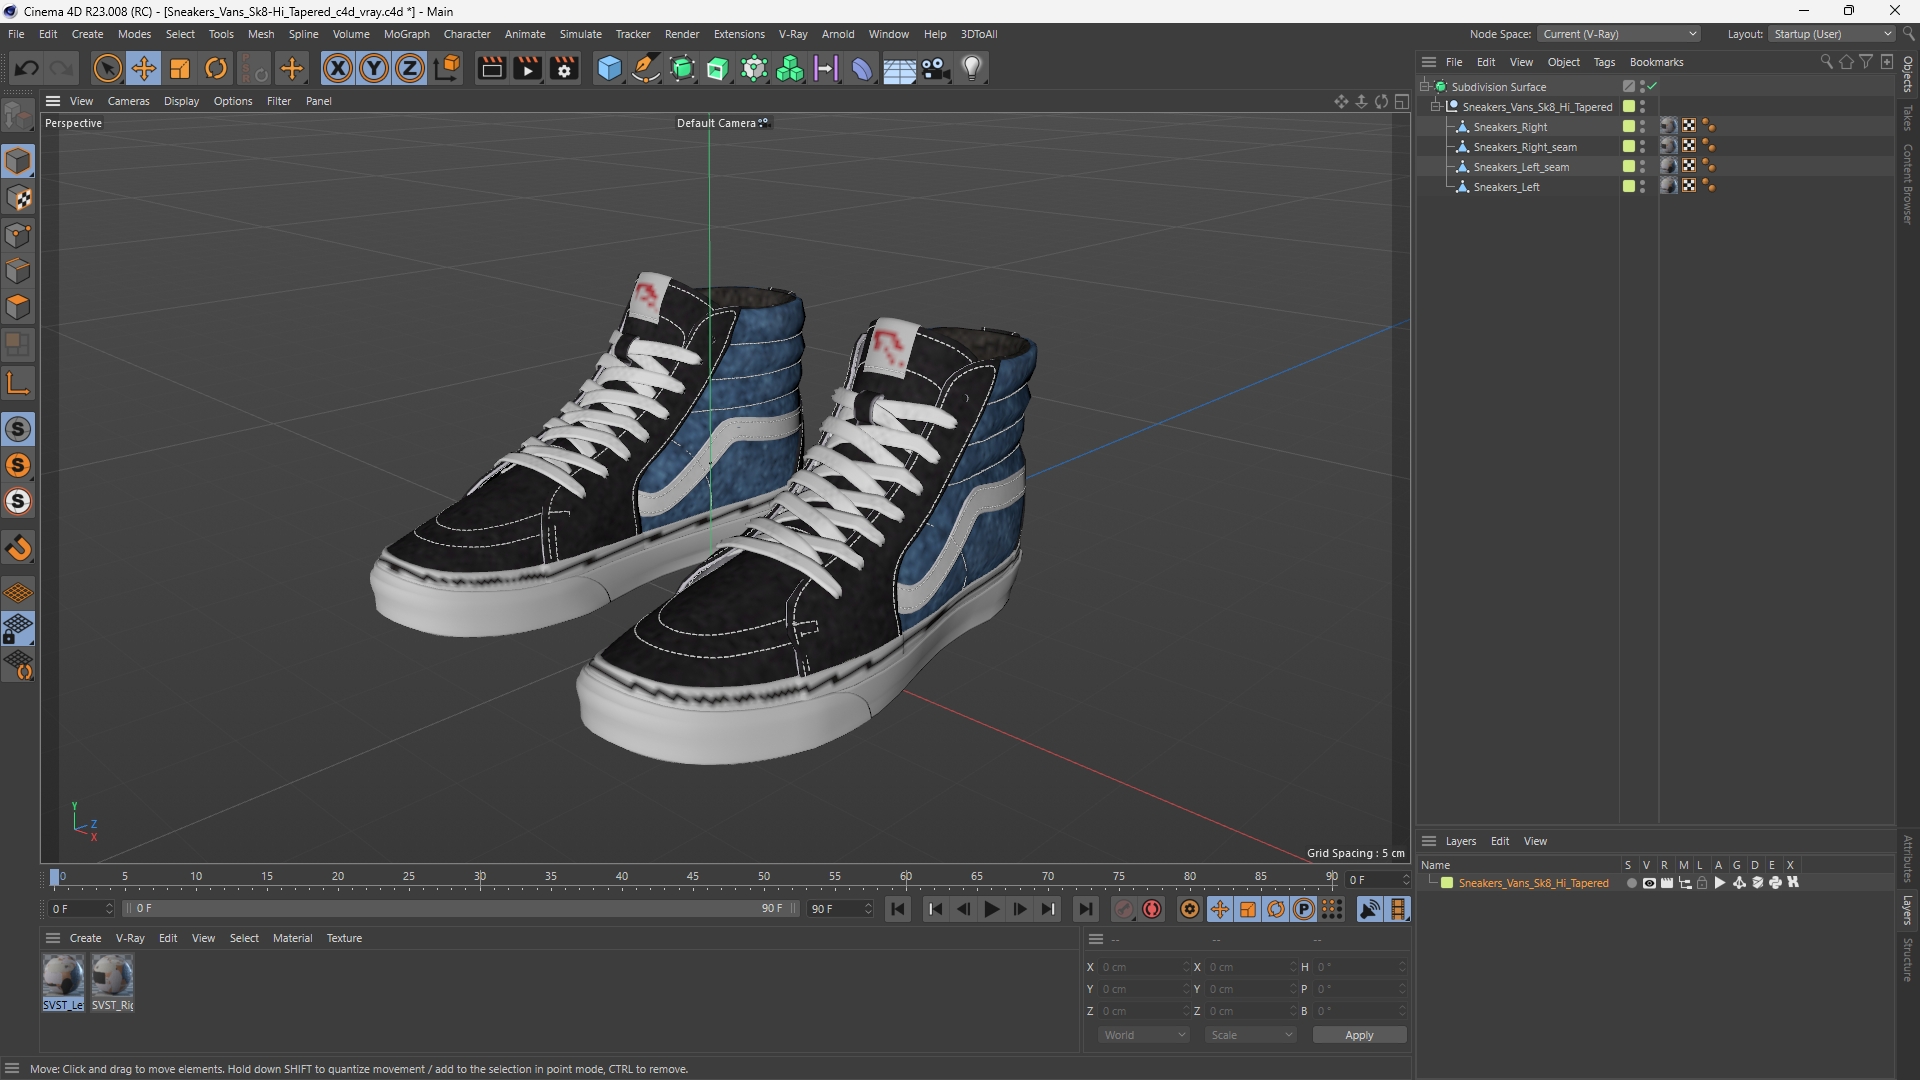Select Polygons mode in left toolbar

(x=18, y=307)
